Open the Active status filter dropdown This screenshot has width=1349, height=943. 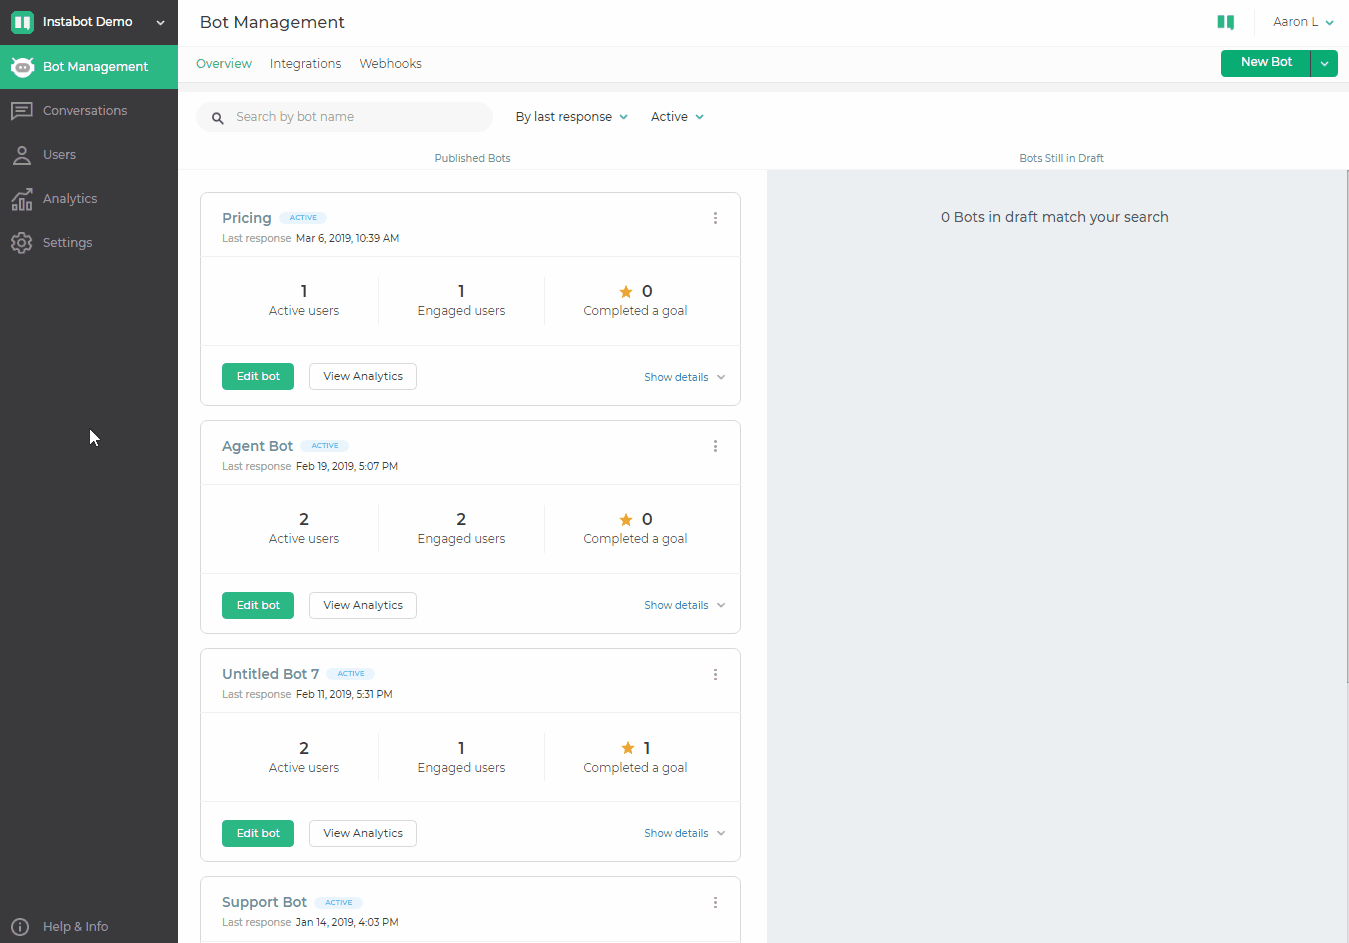[x=677, y=117]
